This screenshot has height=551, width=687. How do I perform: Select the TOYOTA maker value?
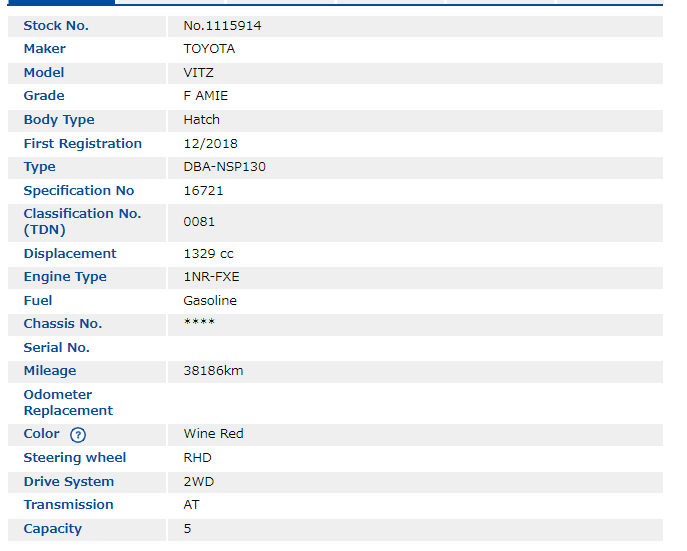point(209,49)
